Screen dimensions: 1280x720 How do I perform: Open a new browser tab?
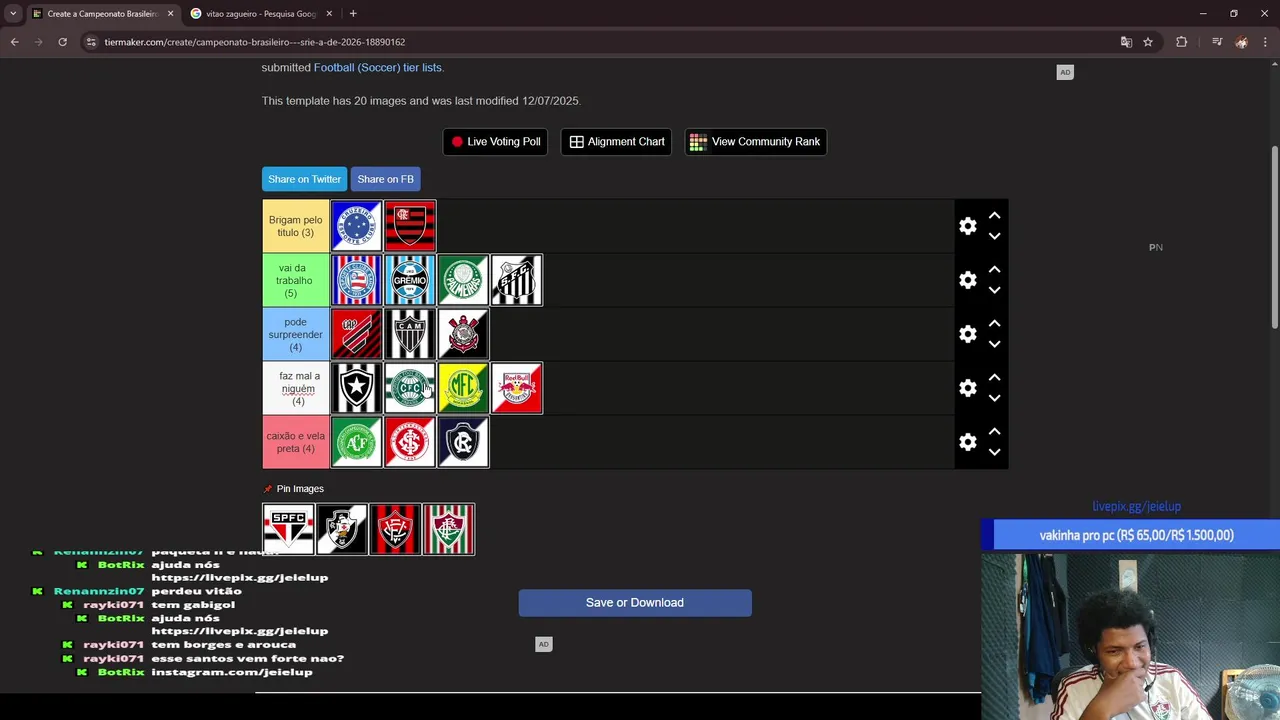tap(353, 14)
